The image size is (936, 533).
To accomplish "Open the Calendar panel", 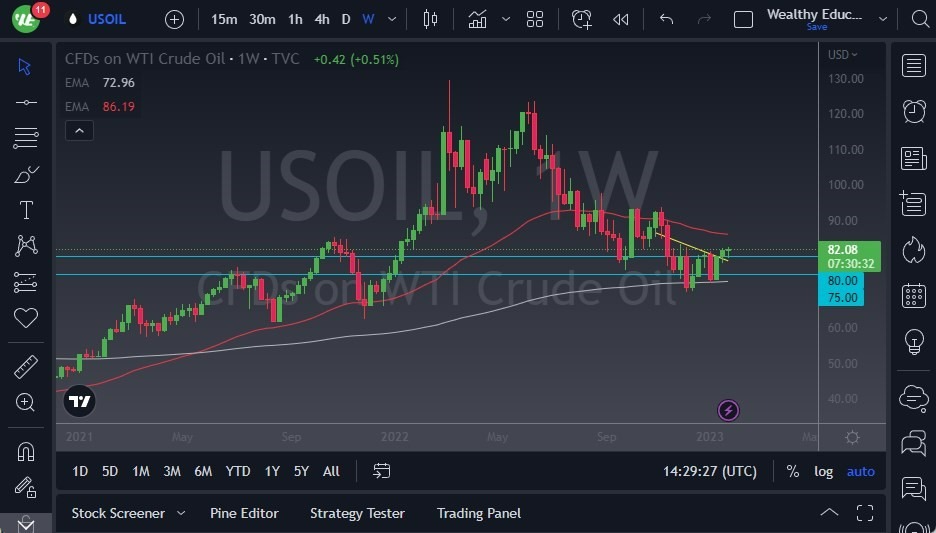I will (x=914, y=295).
